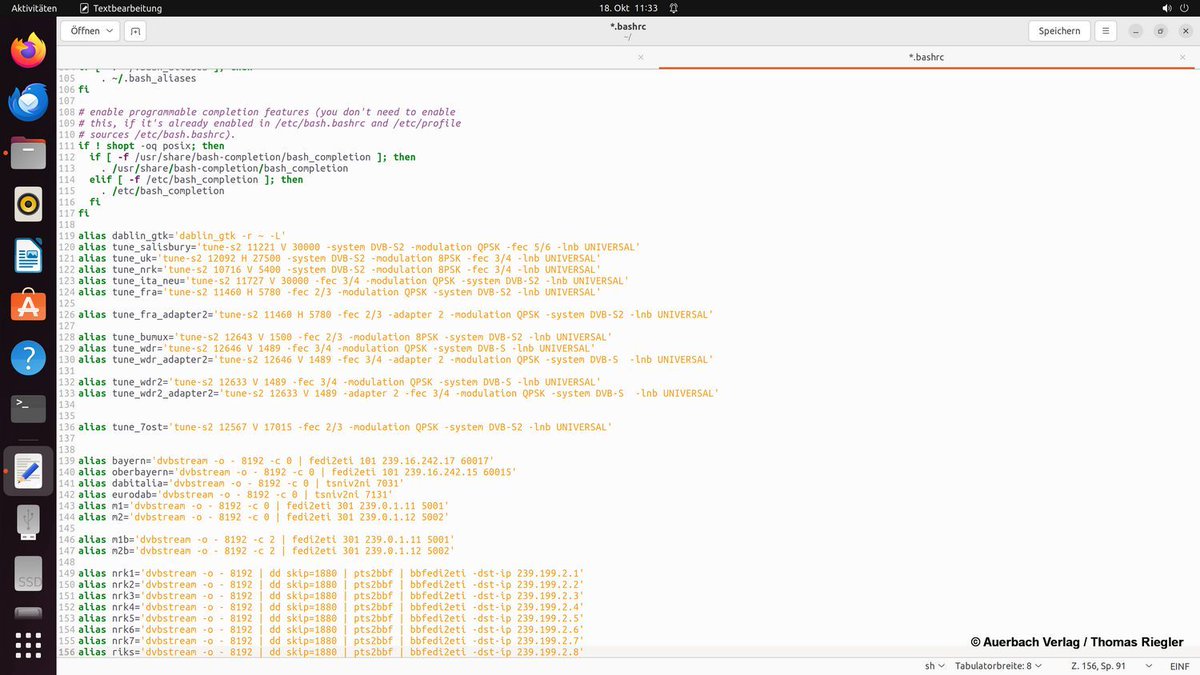The height and width of the screenshot is (675, 1200).
Task: Click the '. ~/.bash_aliases' line
Action: (148, 78)
